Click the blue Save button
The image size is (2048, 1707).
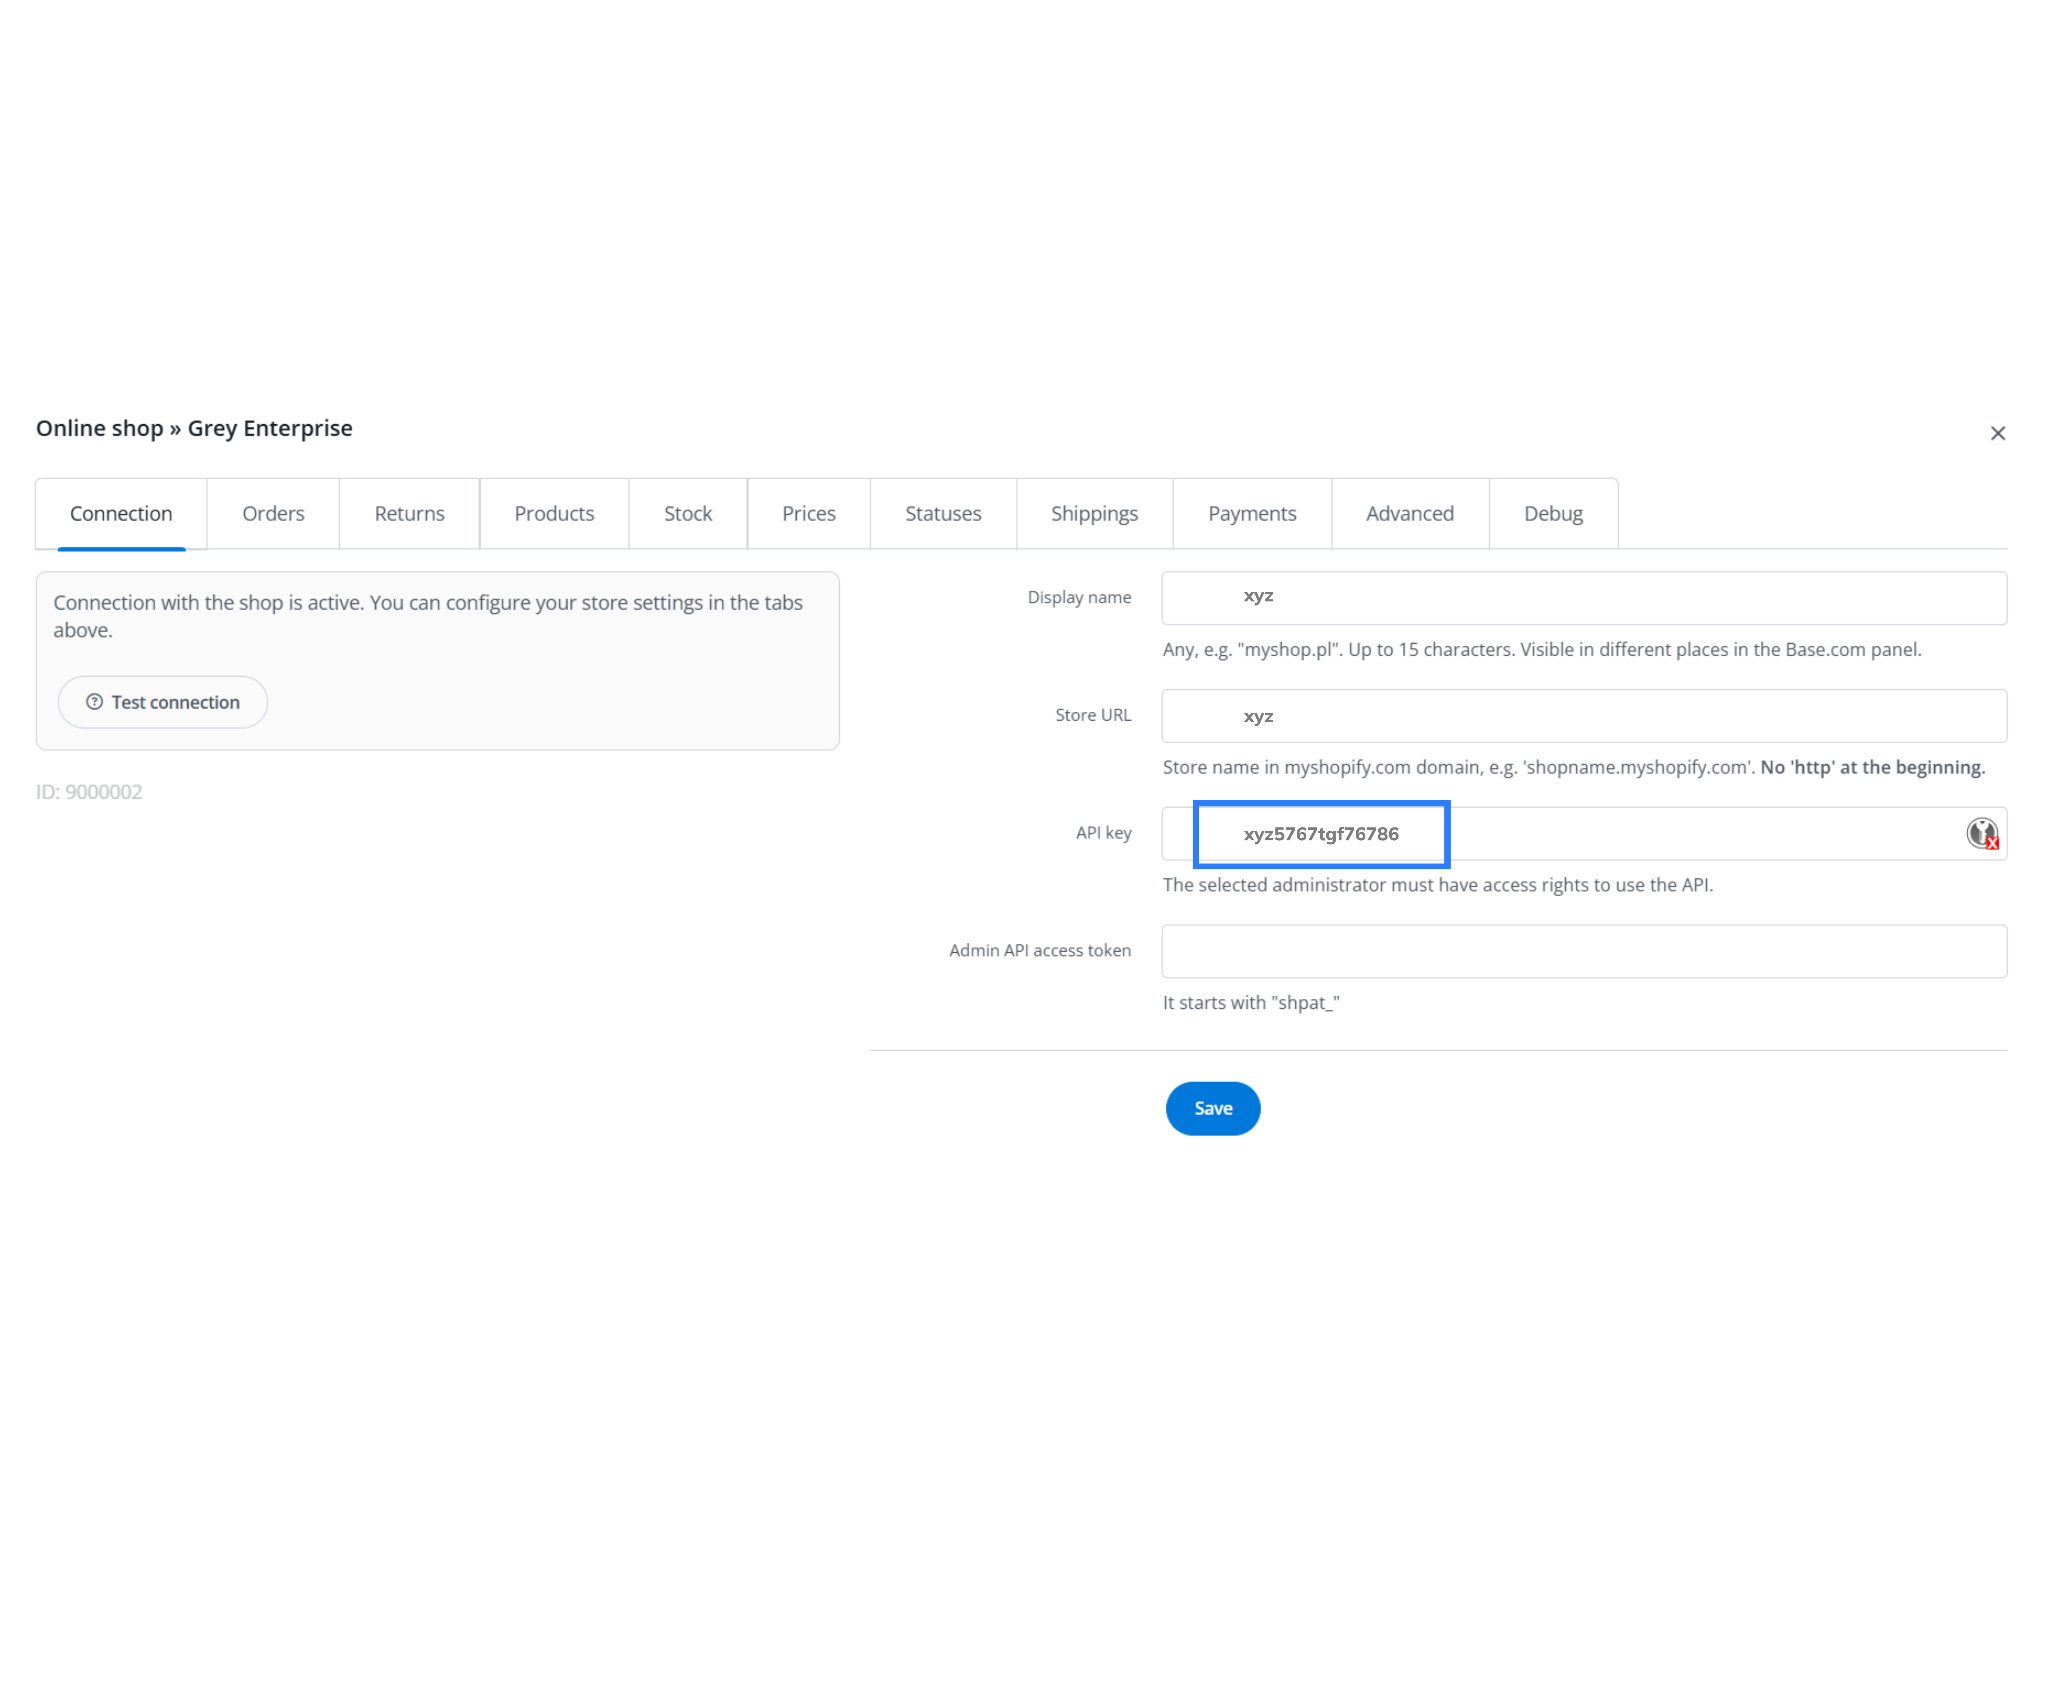[1212, 1108]
